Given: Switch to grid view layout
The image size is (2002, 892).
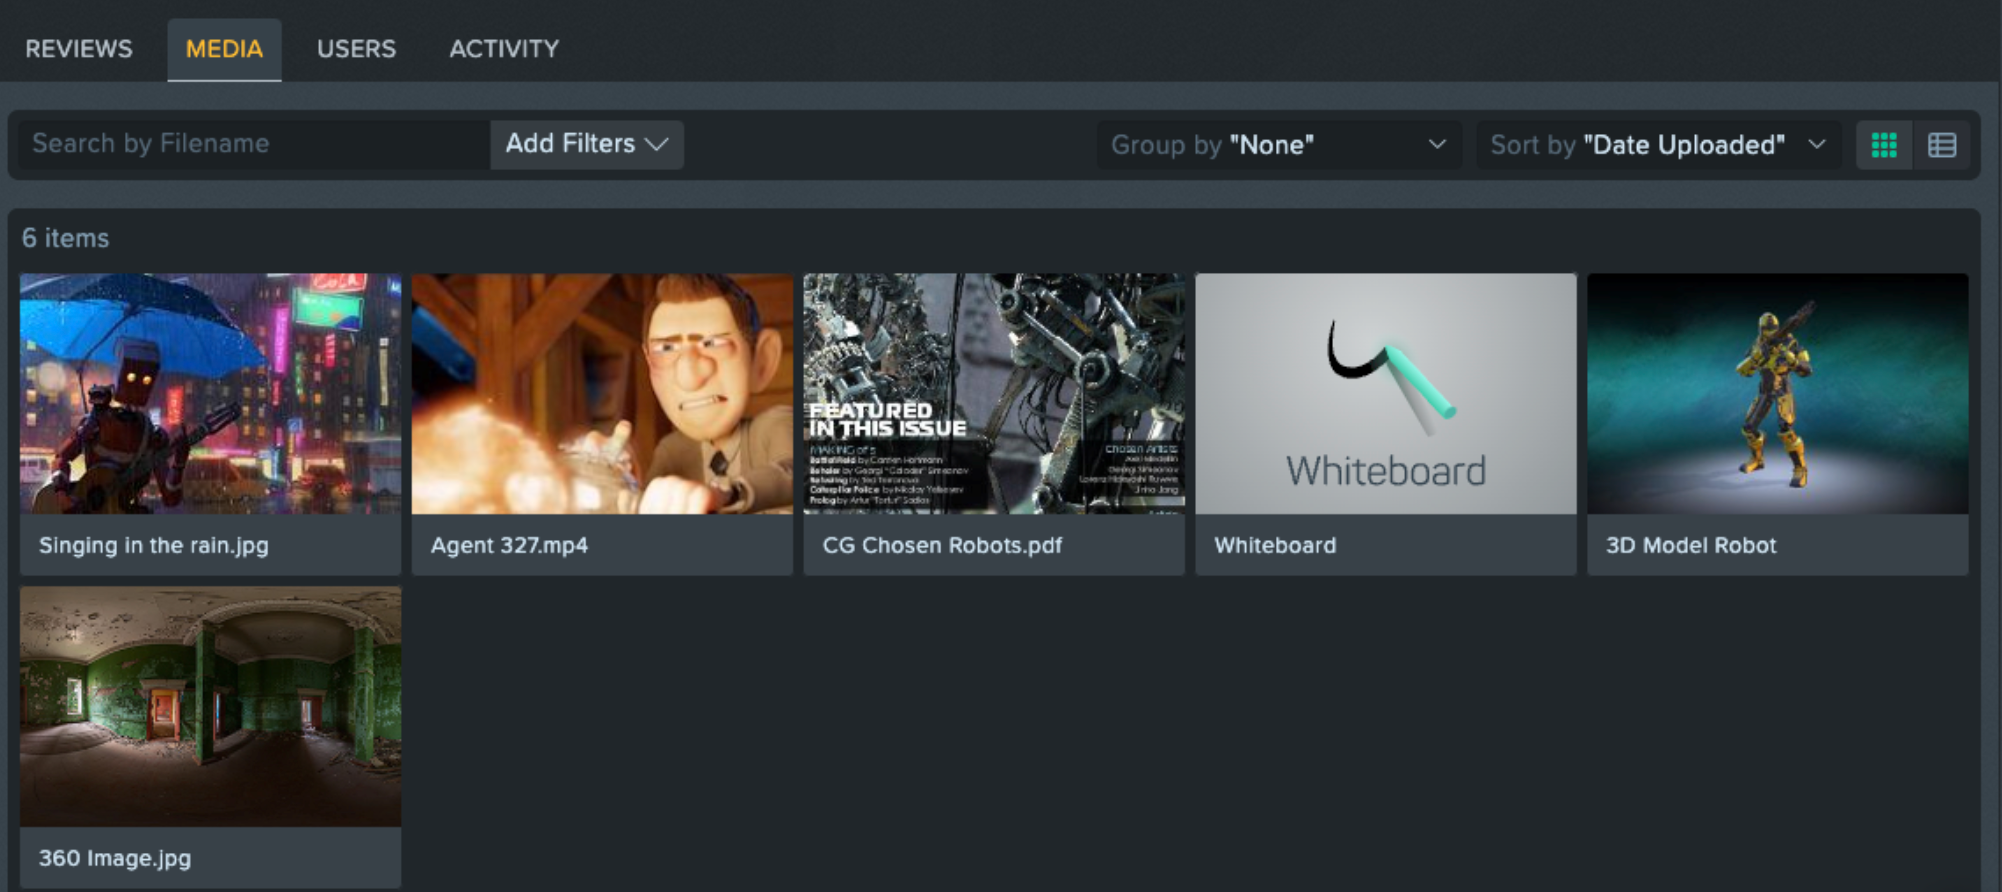Looking at the screenshot, I should (1884, 145).
